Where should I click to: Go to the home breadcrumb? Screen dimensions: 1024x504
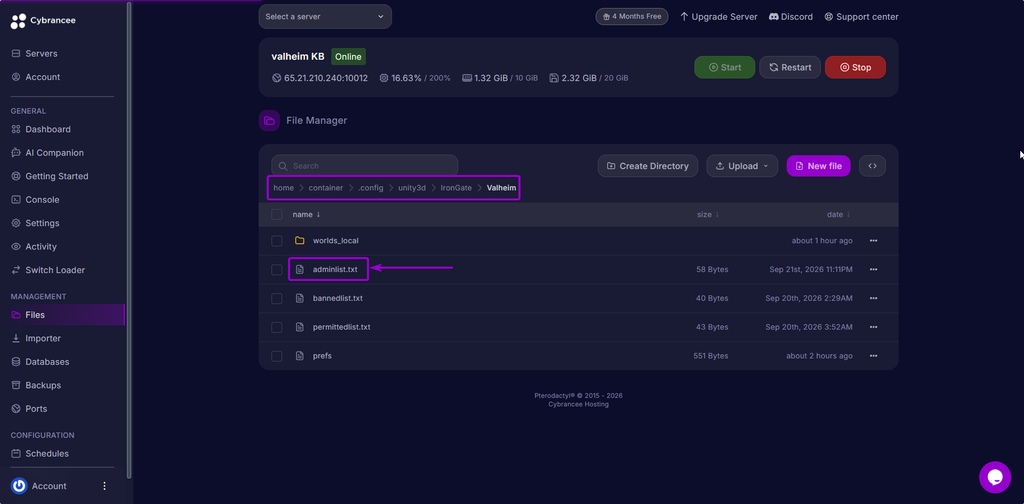point(283,188)
